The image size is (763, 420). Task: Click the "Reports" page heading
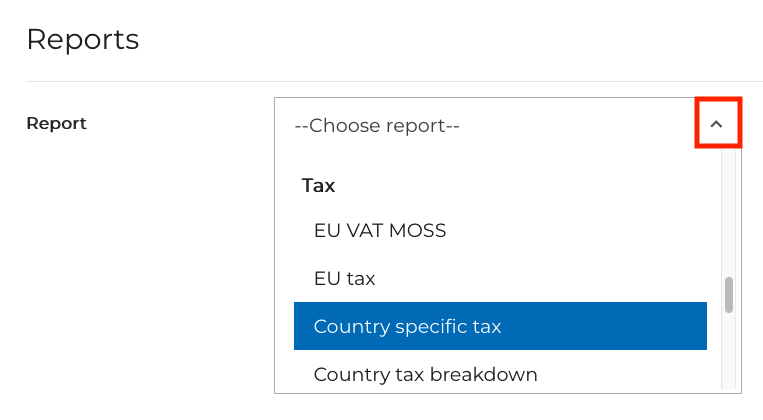(x=82, y=40)
